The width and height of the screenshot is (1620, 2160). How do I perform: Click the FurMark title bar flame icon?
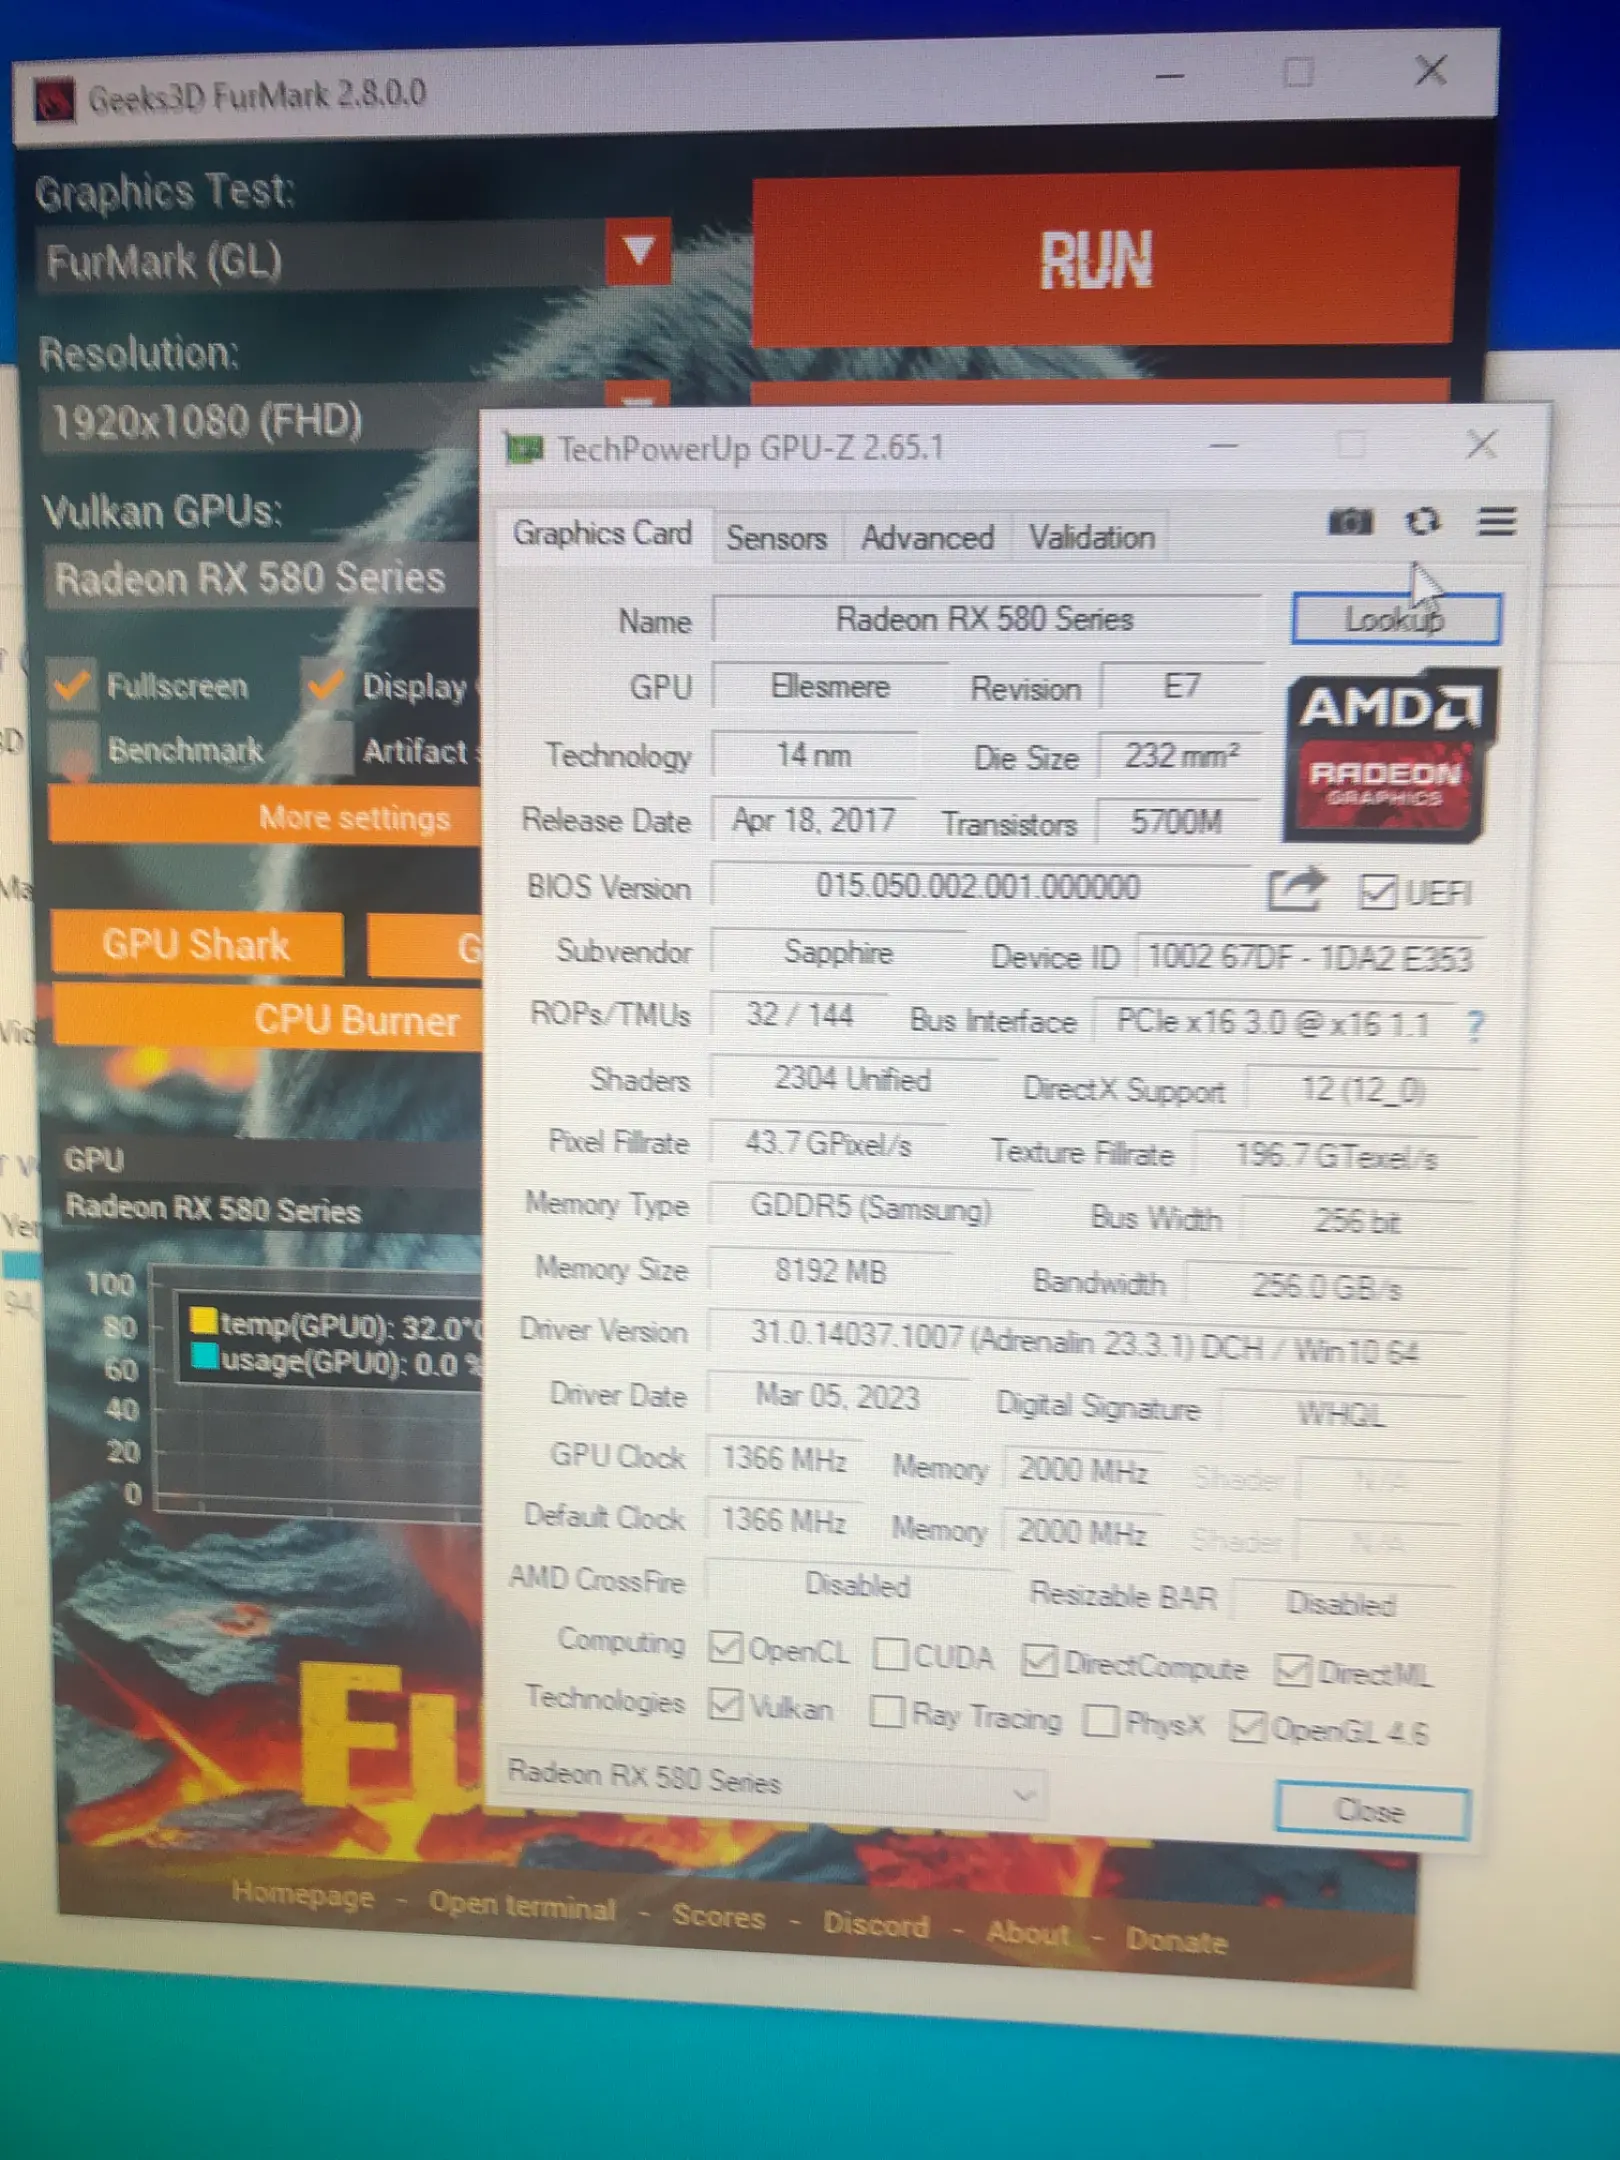point(54,99)
